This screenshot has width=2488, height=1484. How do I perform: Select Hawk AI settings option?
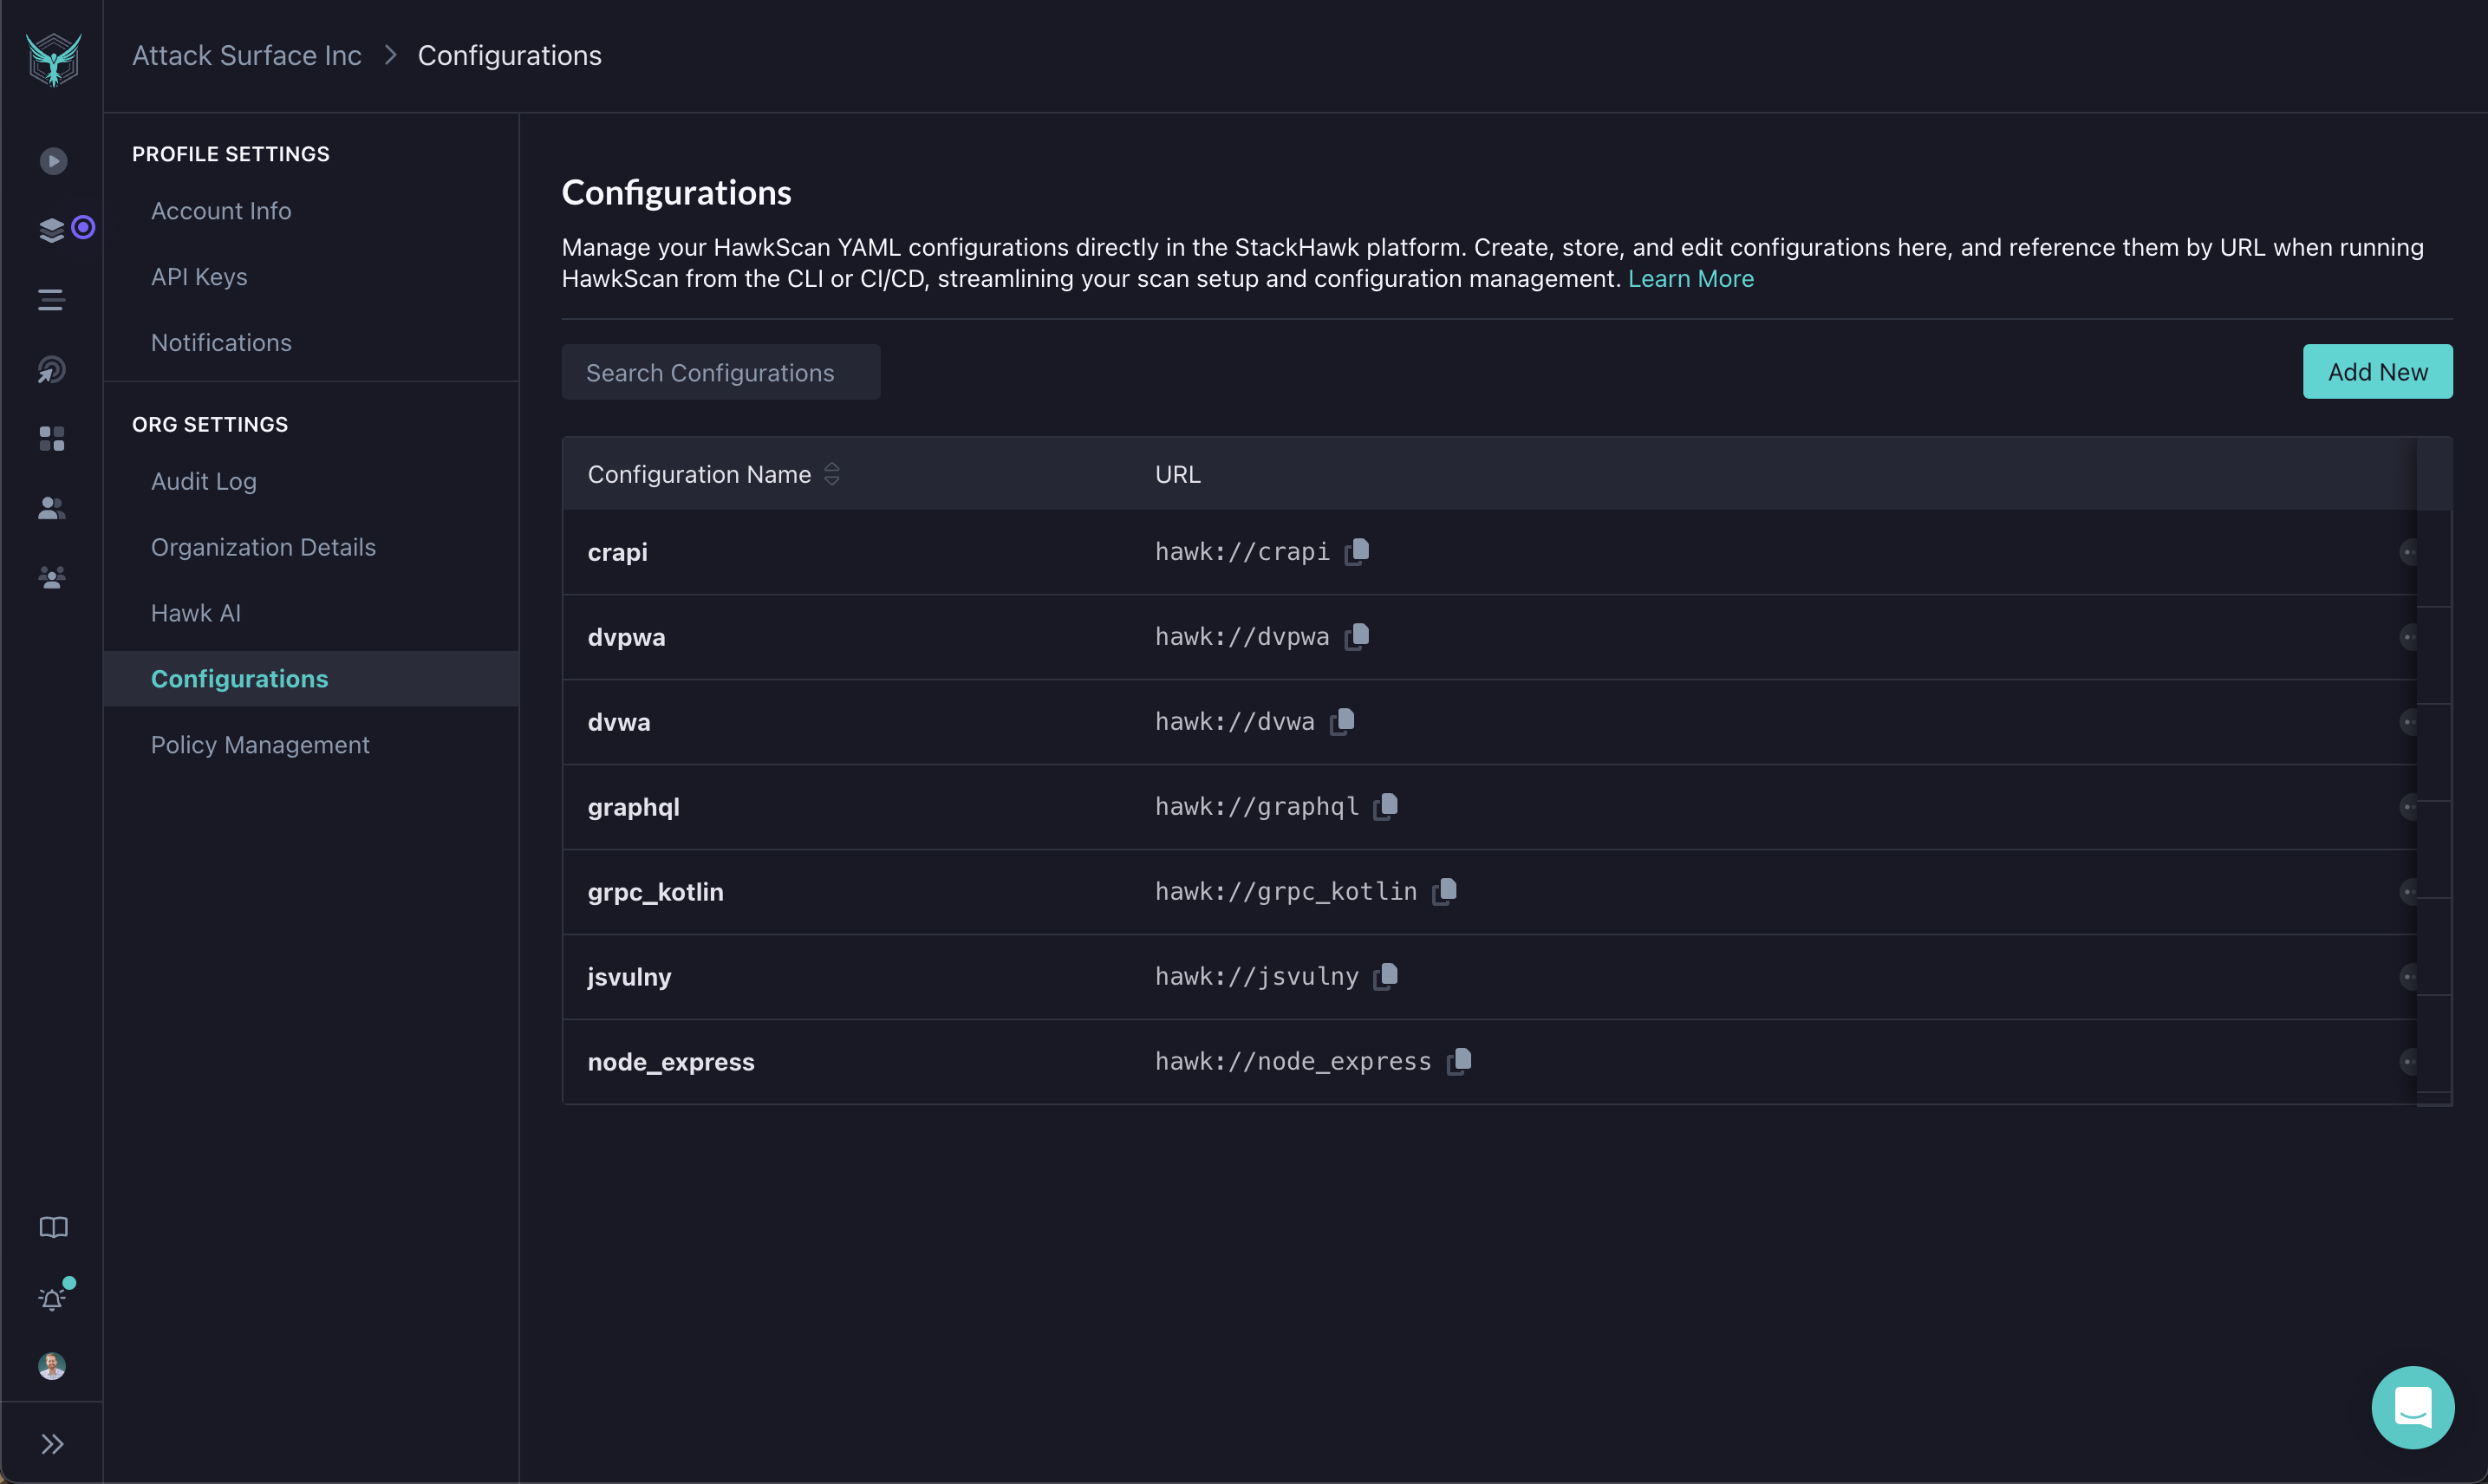tap(194, 613)
